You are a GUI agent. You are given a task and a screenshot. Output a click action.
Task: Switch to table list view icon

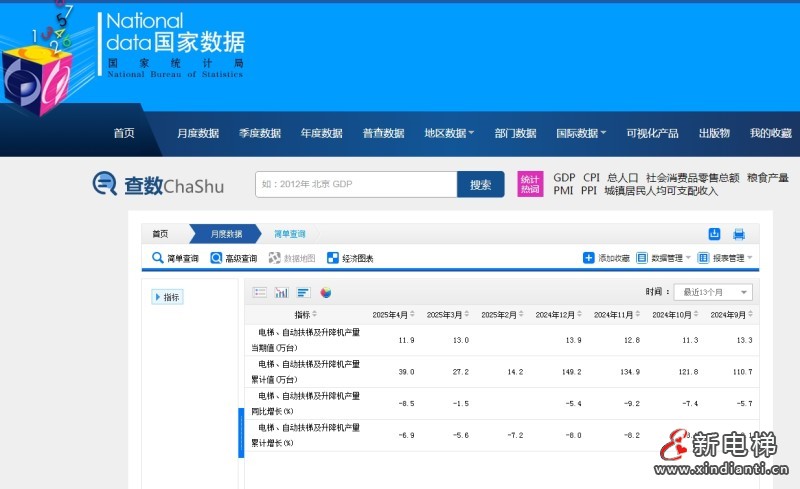pyautogui.click(x=260, y=292)
